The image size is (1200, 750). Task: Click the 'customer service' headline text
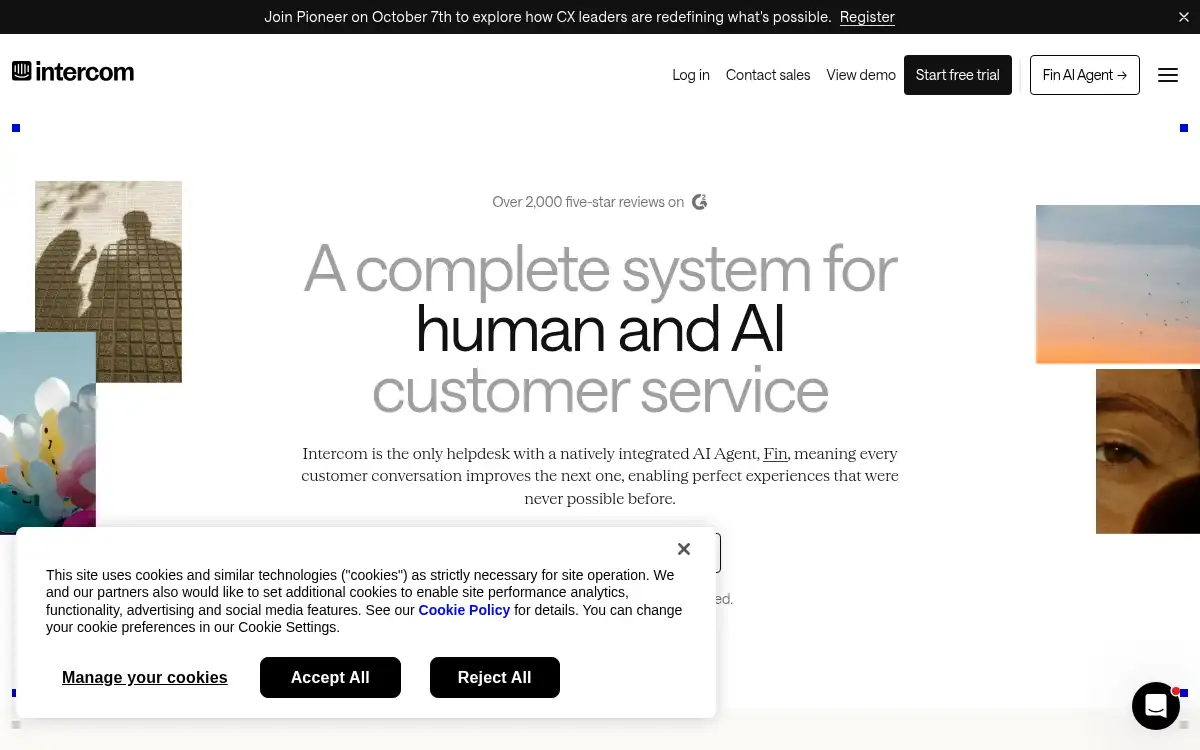[600, 391]
